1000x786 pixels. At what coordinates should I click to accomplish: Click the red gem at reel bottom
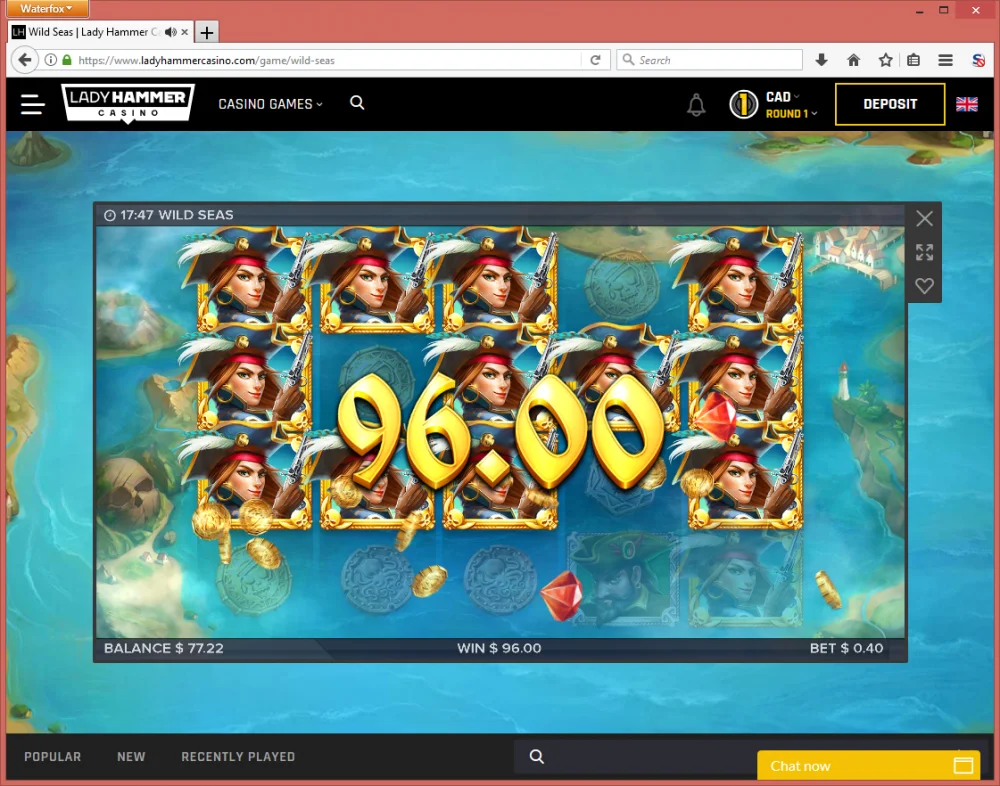(561, 595)
